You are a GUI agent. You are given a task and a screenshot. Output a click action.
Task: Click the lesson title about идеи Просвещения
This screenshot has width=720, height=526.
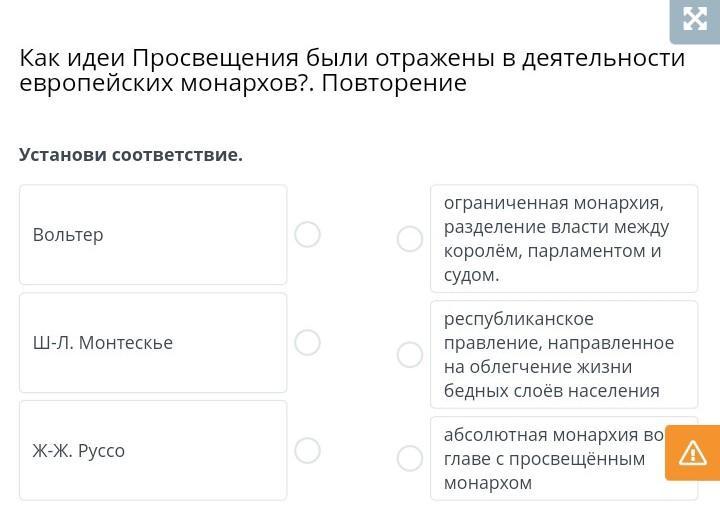click(x=352, y=70)
